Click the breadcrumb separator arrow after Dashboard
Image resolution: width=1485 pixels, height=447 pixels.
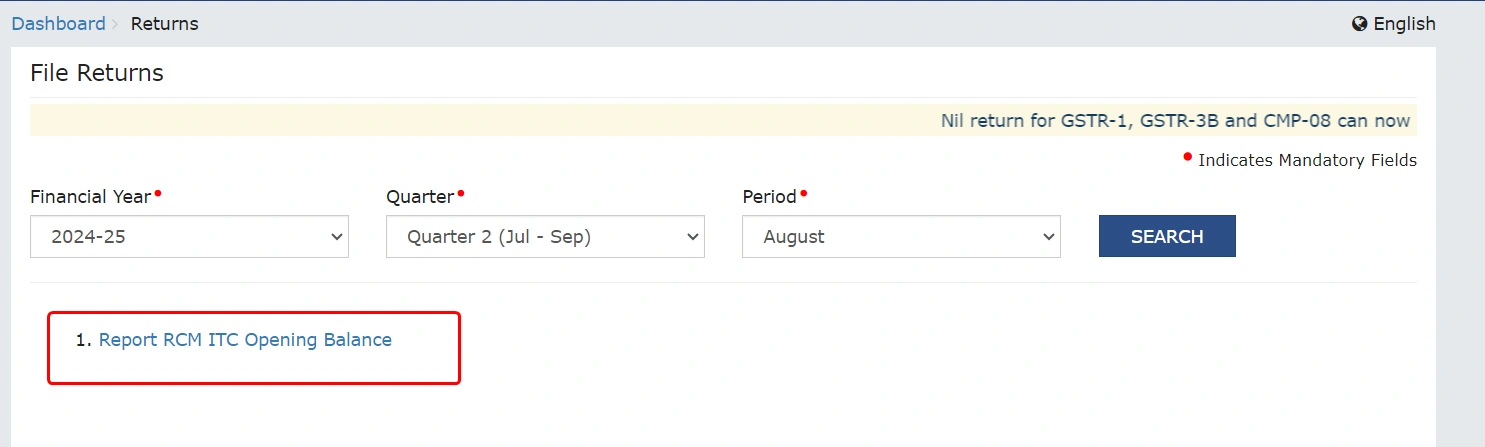point(116,24)
